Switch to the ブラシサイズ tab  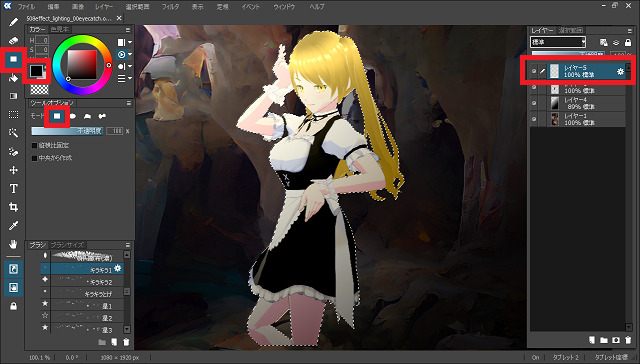point(67,245)
